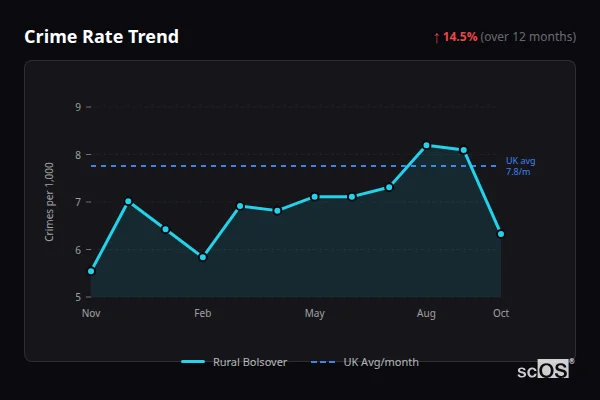Click the "over 12 months" period text
The height and width of the screenshot is (400, 600).
coord(528,37)
